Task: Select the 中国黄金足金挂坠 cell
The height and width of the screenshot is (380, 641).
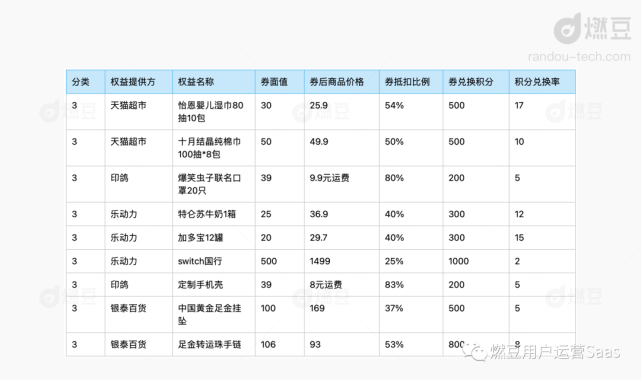Action: tap(214, 315)
